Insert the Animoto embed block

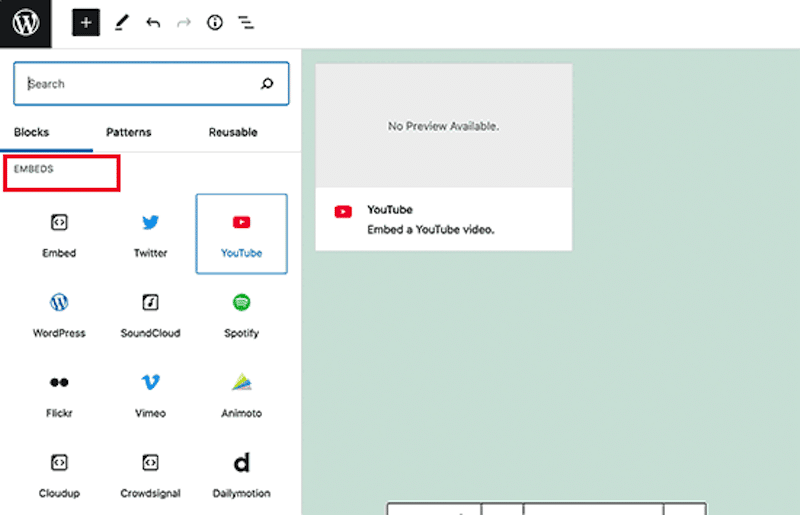(241, 395)
